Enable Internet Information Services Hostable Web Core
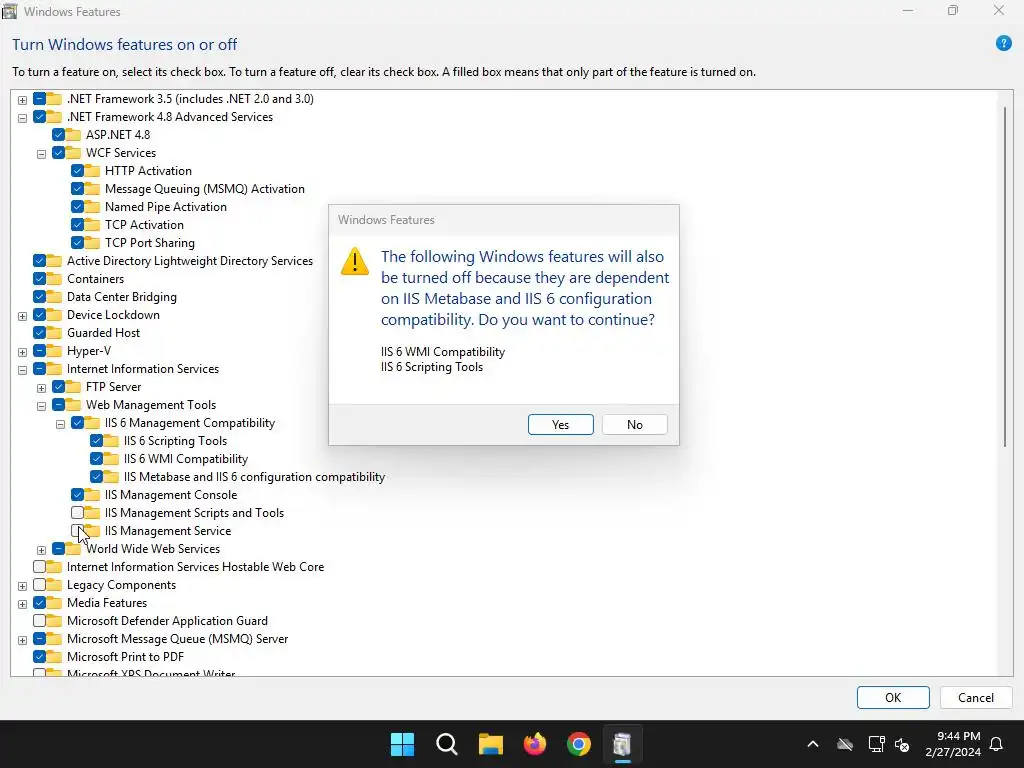 39,567
